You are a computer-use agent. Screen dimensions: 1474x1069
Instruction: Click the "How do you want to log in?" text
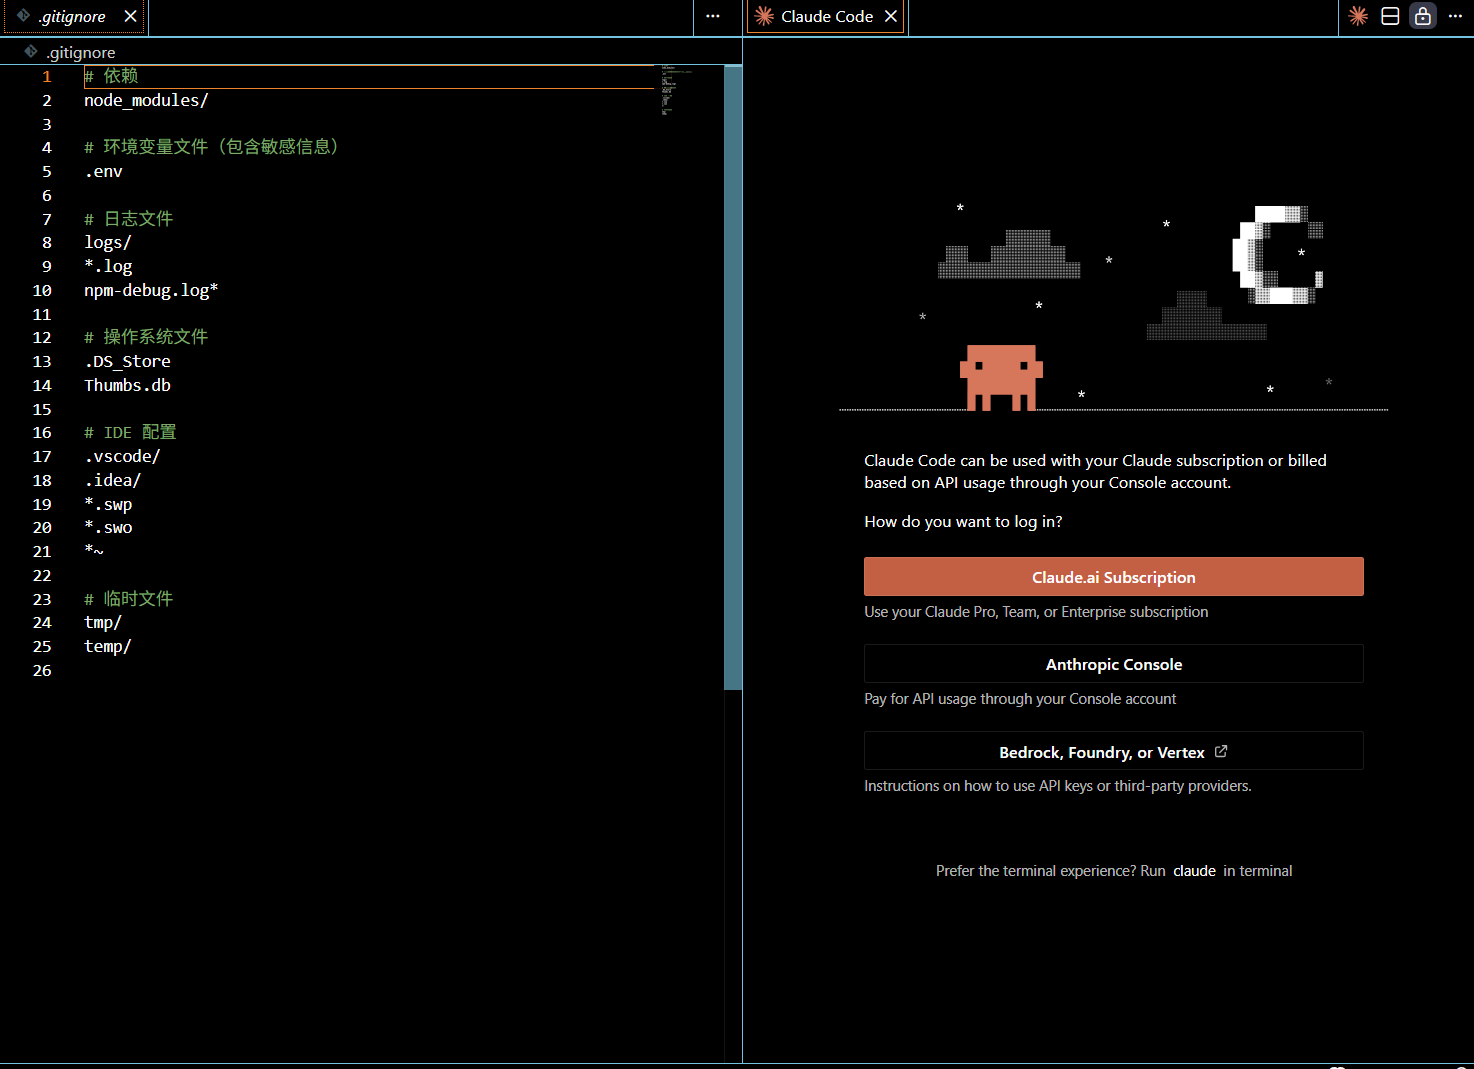click(x=963, y=522)
